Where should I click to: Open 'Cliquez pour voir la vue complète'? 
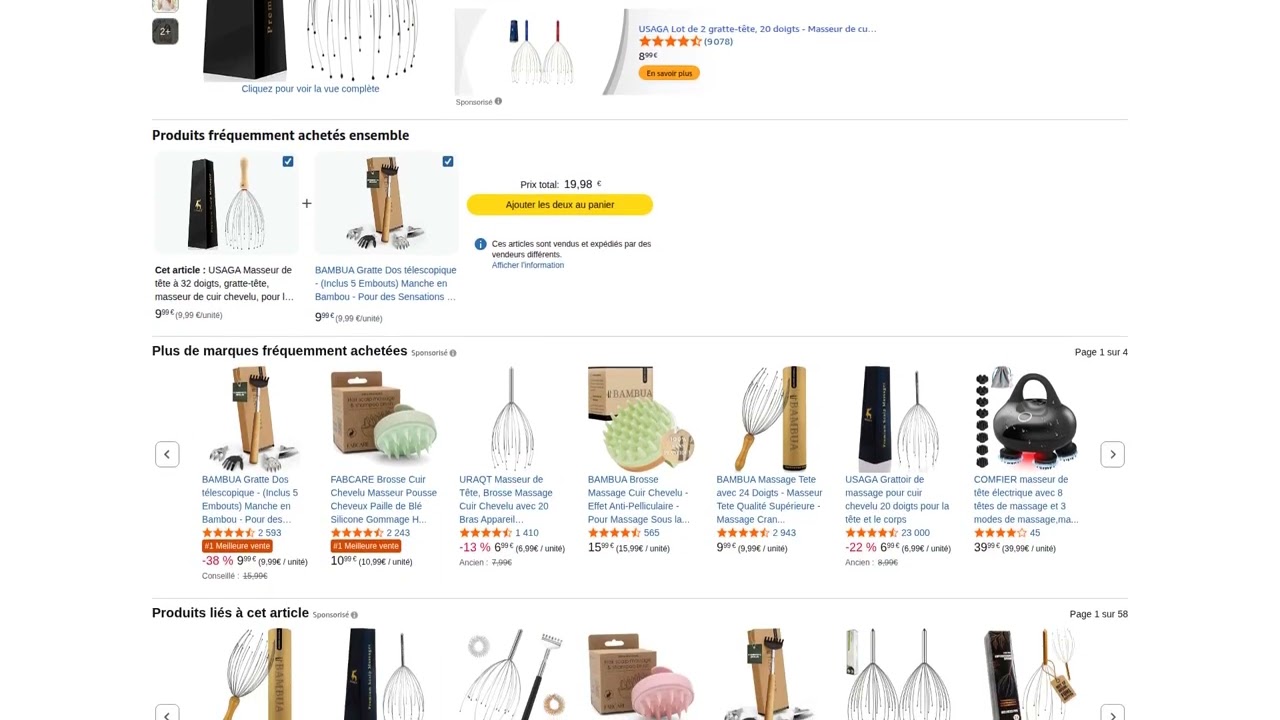[x=310, y=89]
